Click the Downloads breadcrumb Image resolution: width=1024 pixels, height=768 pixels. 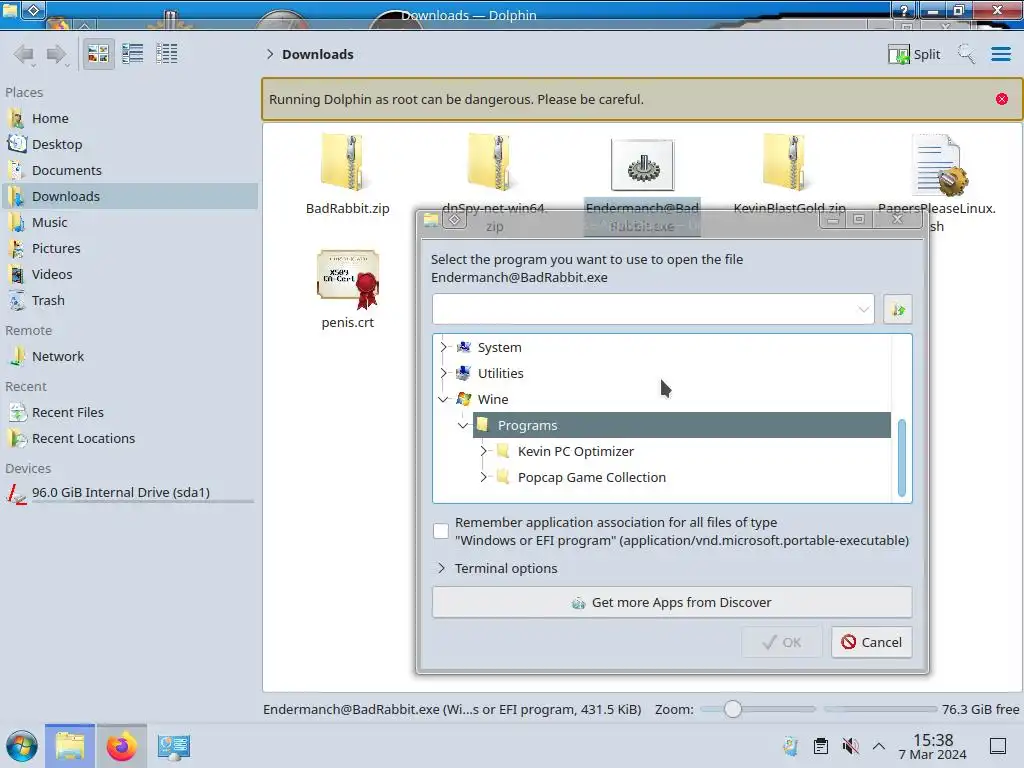point(317,54)
